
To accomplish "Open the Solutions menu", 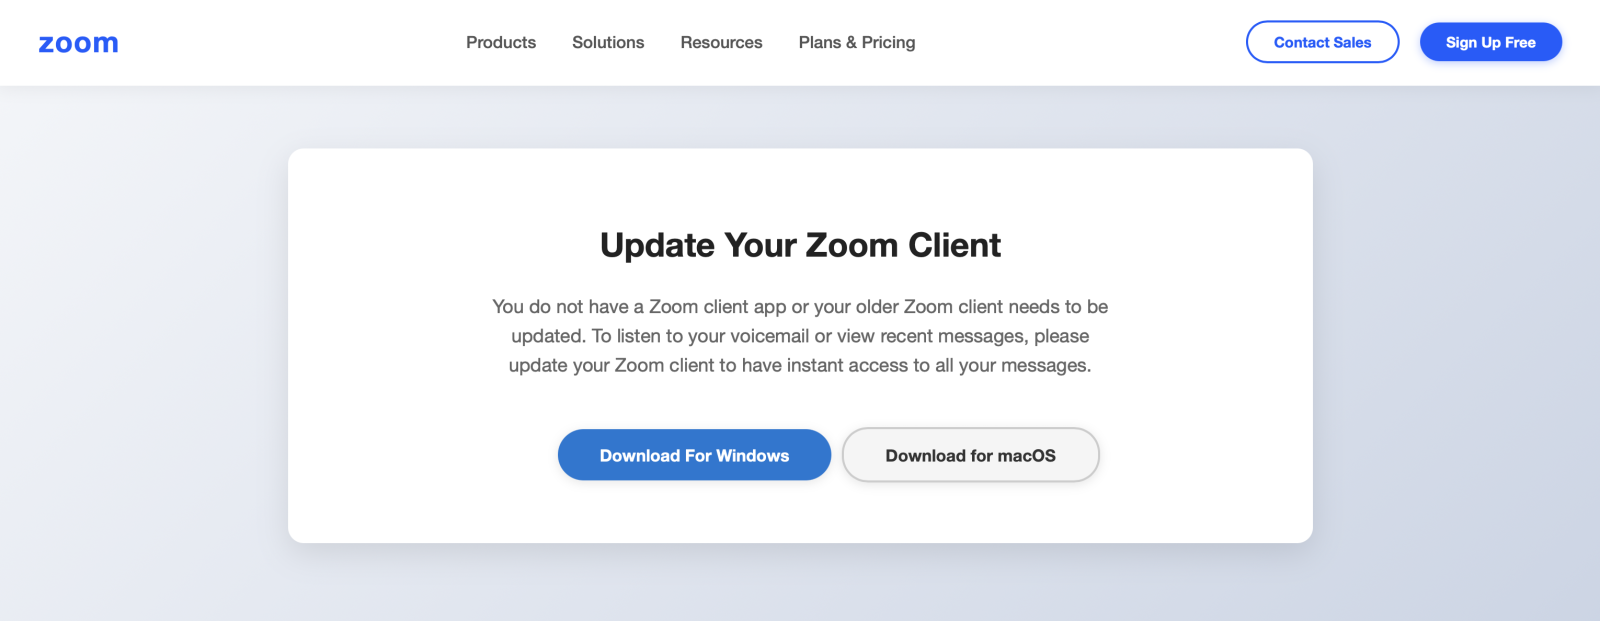I will [x=608, y=42].
